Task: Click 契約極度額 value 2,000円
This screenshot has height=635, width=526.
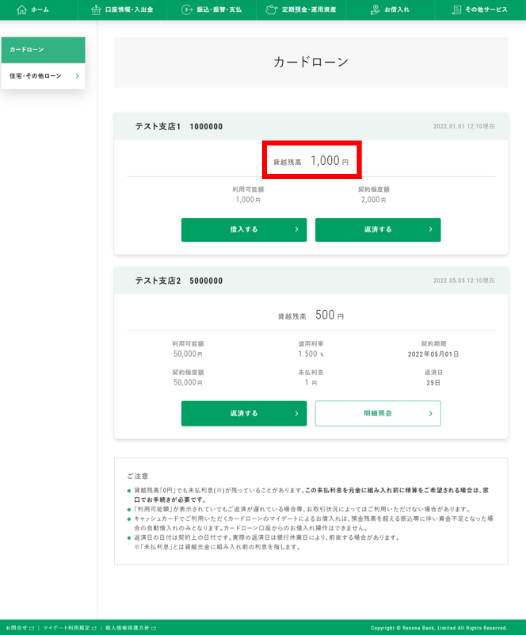Action: [x=373, y=200]
